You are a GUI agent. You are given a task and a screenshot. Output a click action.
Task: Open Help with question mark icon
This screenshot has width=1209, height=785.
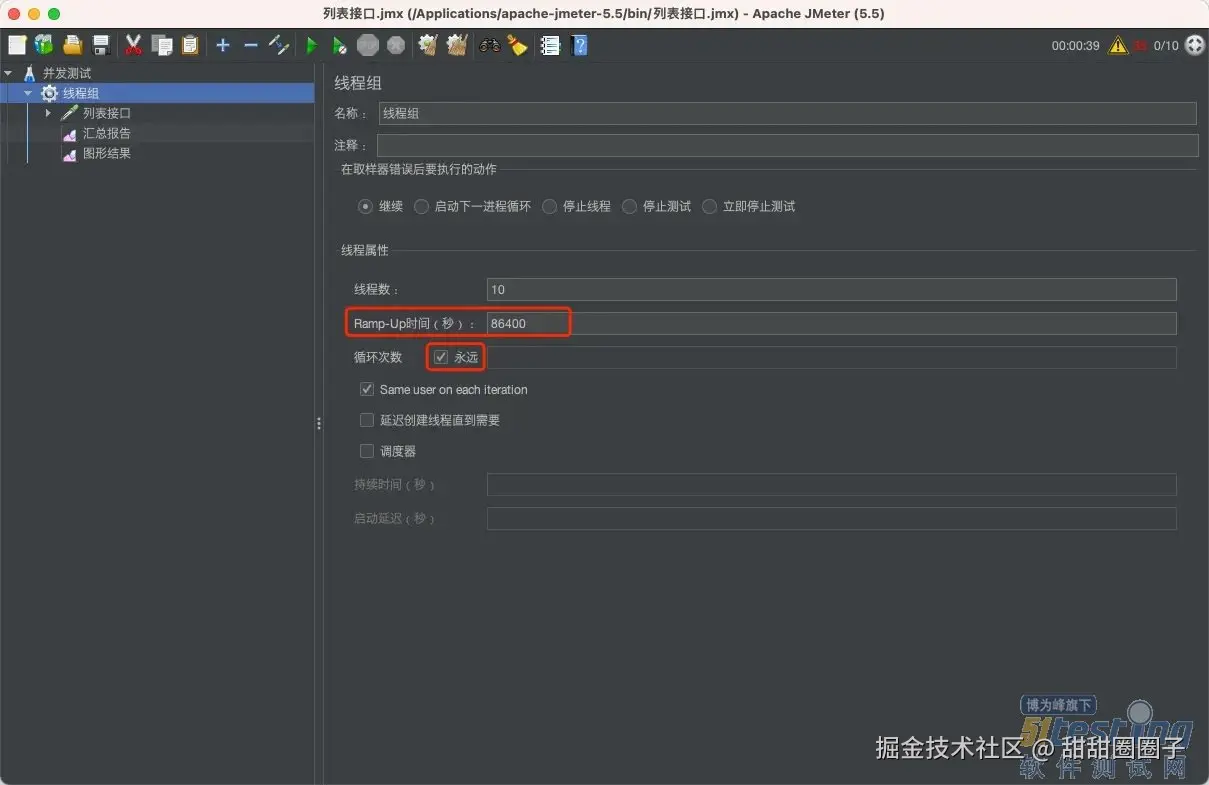579,45
